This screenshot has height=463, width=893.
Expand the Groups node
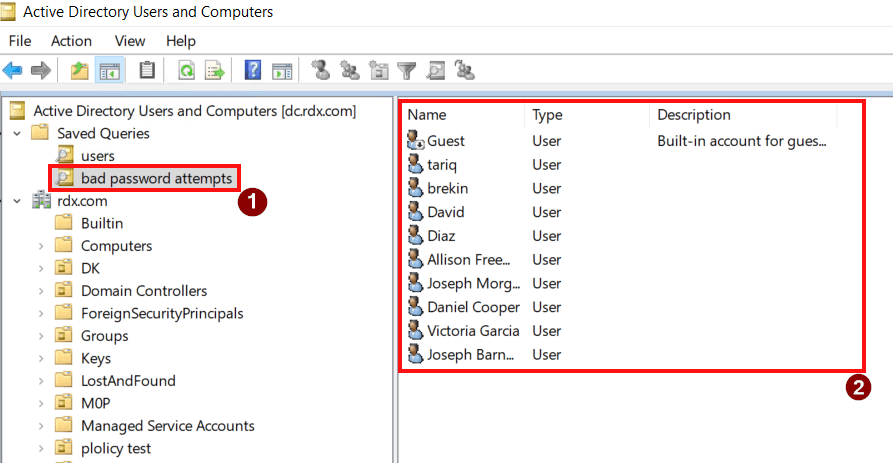pos(41,336)
